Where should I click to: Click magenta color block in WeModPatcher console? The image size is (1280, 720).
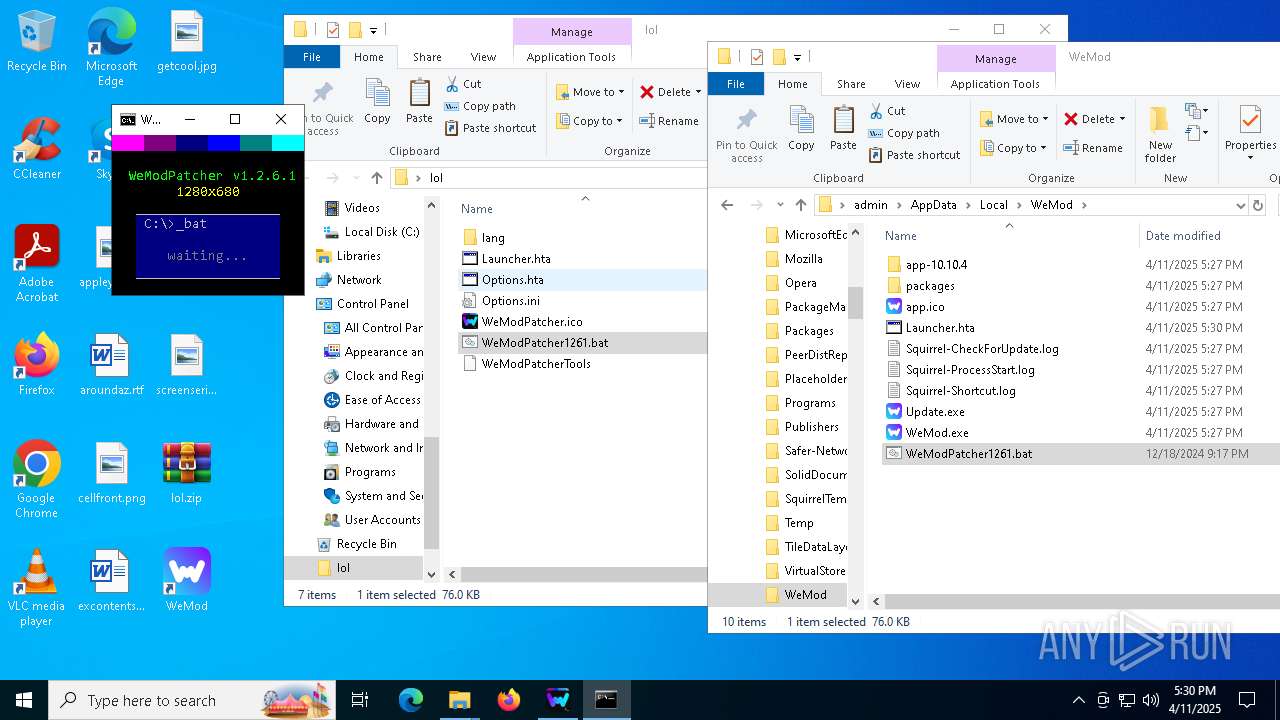point(128,143)
